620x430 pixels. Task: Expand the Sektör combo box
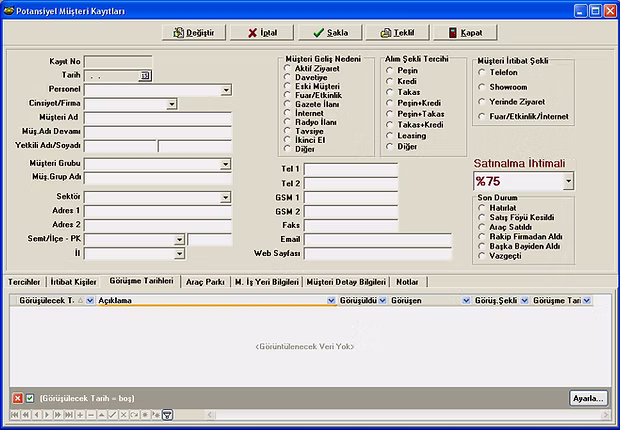(x=226, y=197)
